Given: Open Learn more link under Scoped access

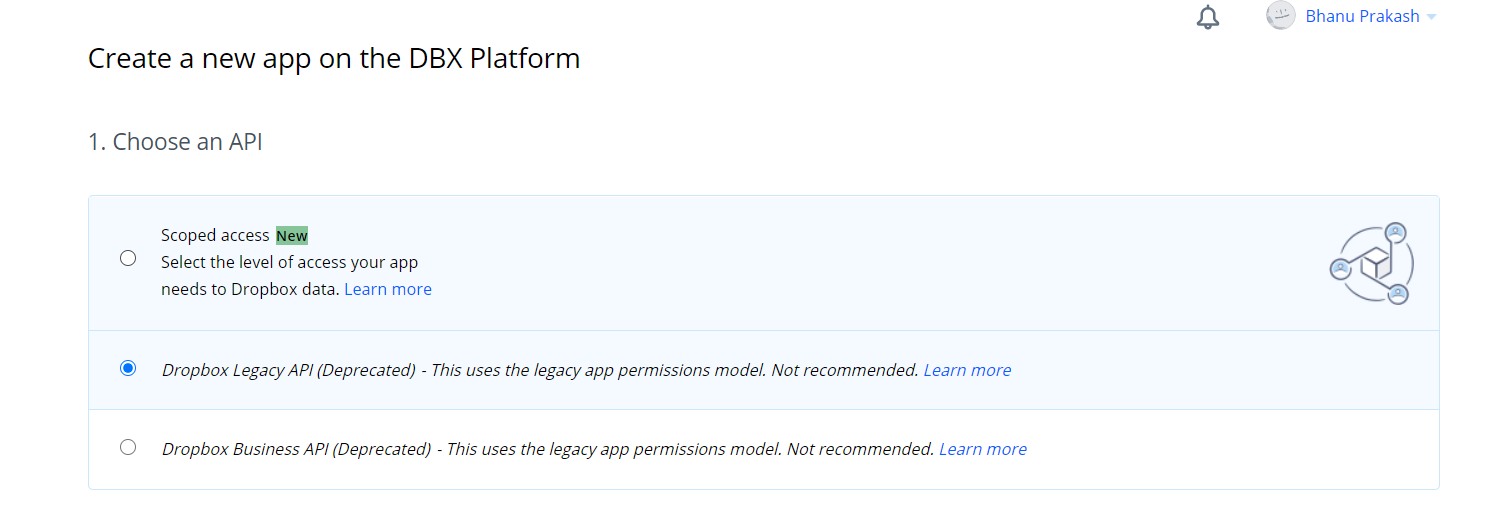Looking at the screenshot, I should pos(388,289).
